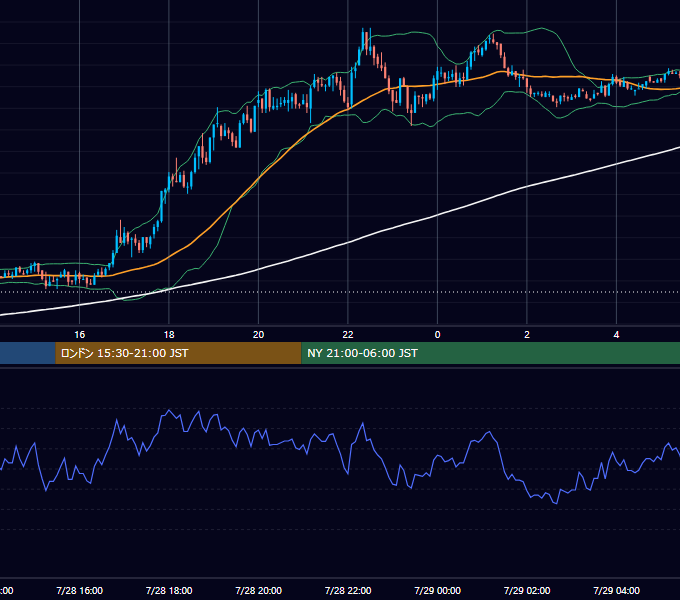The height and width of the screenshot is (600, 680).
Task: Click the 7/28 16:00 date label
Action: pos(79,590)
